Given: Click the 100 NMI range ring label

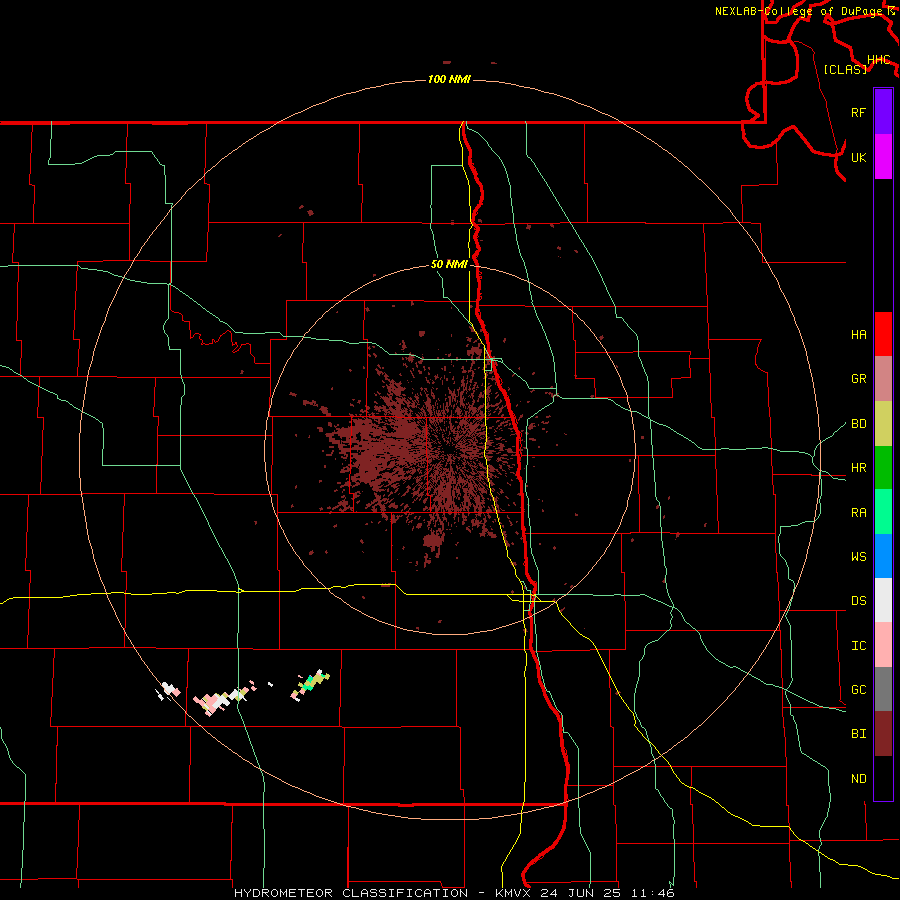Looking at the screenshot, I should (449, 79).
